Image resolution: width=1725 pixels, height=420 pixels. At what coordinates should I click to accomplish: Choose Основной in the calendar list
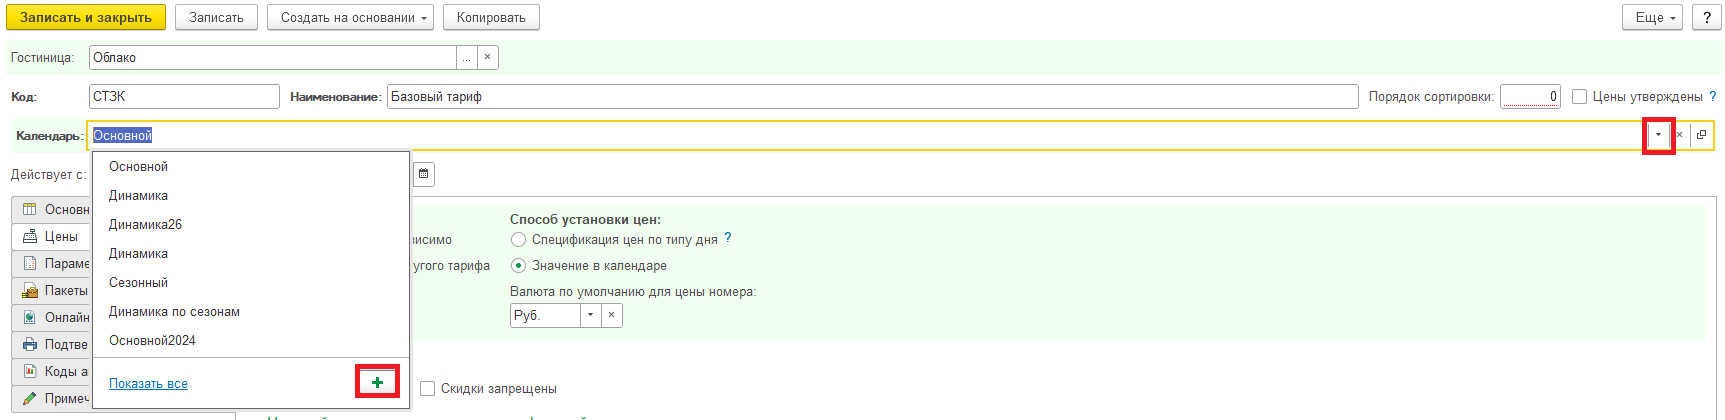[251, 167]
